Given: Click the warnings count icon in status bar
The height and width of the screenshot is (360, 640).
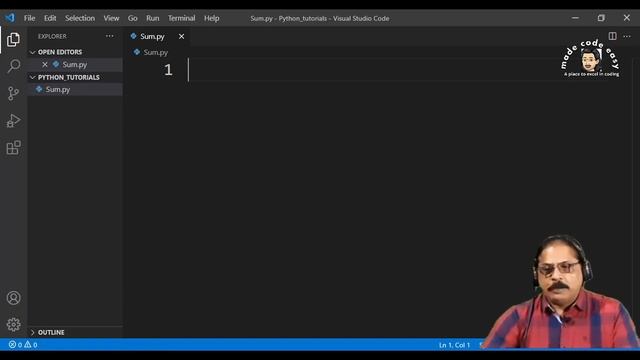Looking at the screenshot, I should (31, 345).
